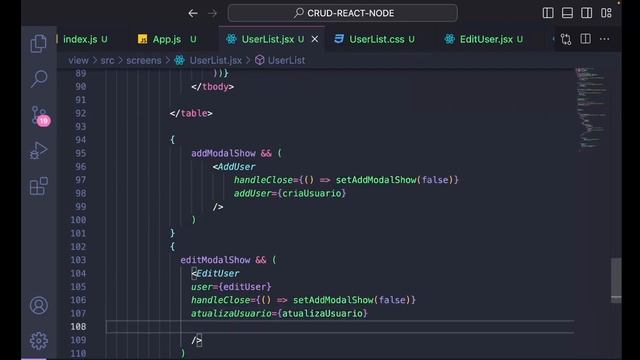Click 'setAddModalShow(false)' on line 97

tap(394, 180)
